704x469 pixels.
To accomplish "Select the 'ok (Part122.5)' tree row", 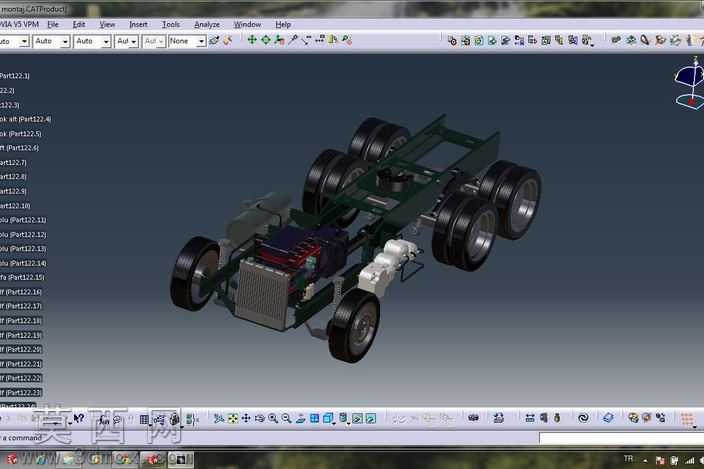I will click(21, 133).
